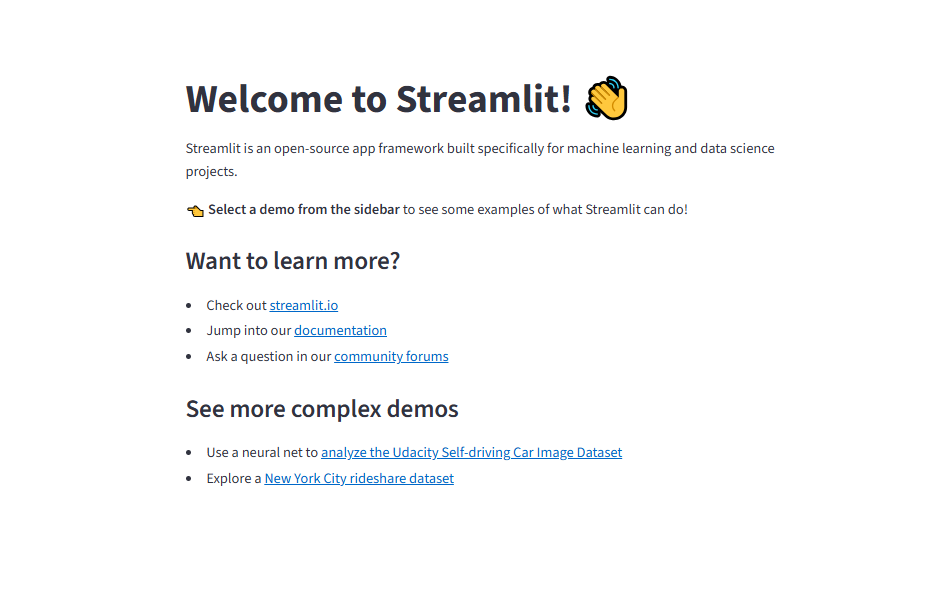938x607 pixels.
Task: Click the 'Ask a question in our' text
Action: pyautogui.click(x=269, y=356)
